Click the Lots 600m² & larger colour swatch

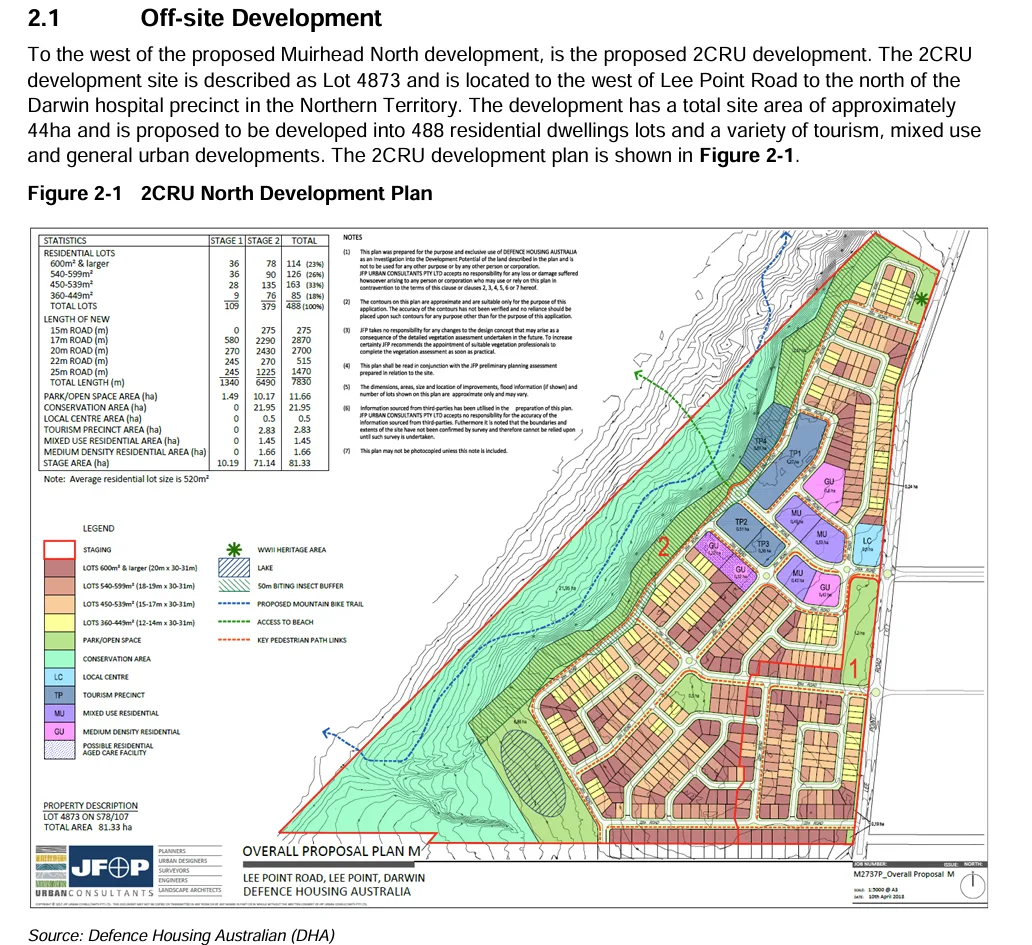click(x=59, y=567)
